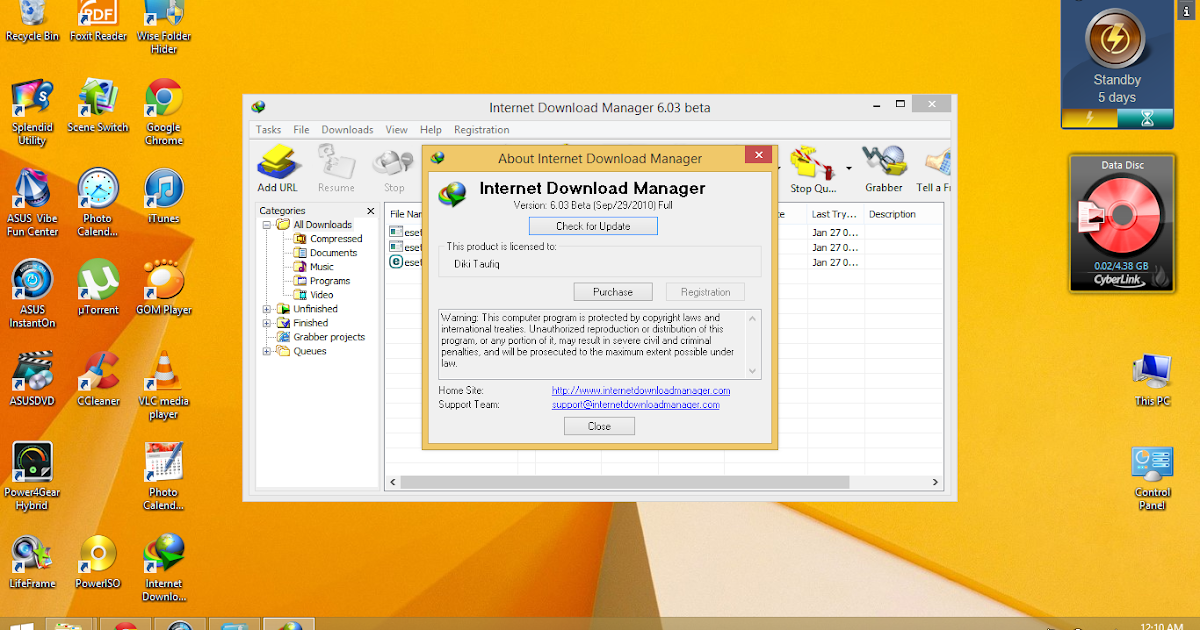Open the internetdownloadmanager.com home site link
Viewport: 1200px width, 630px height.
pos(641,391)
